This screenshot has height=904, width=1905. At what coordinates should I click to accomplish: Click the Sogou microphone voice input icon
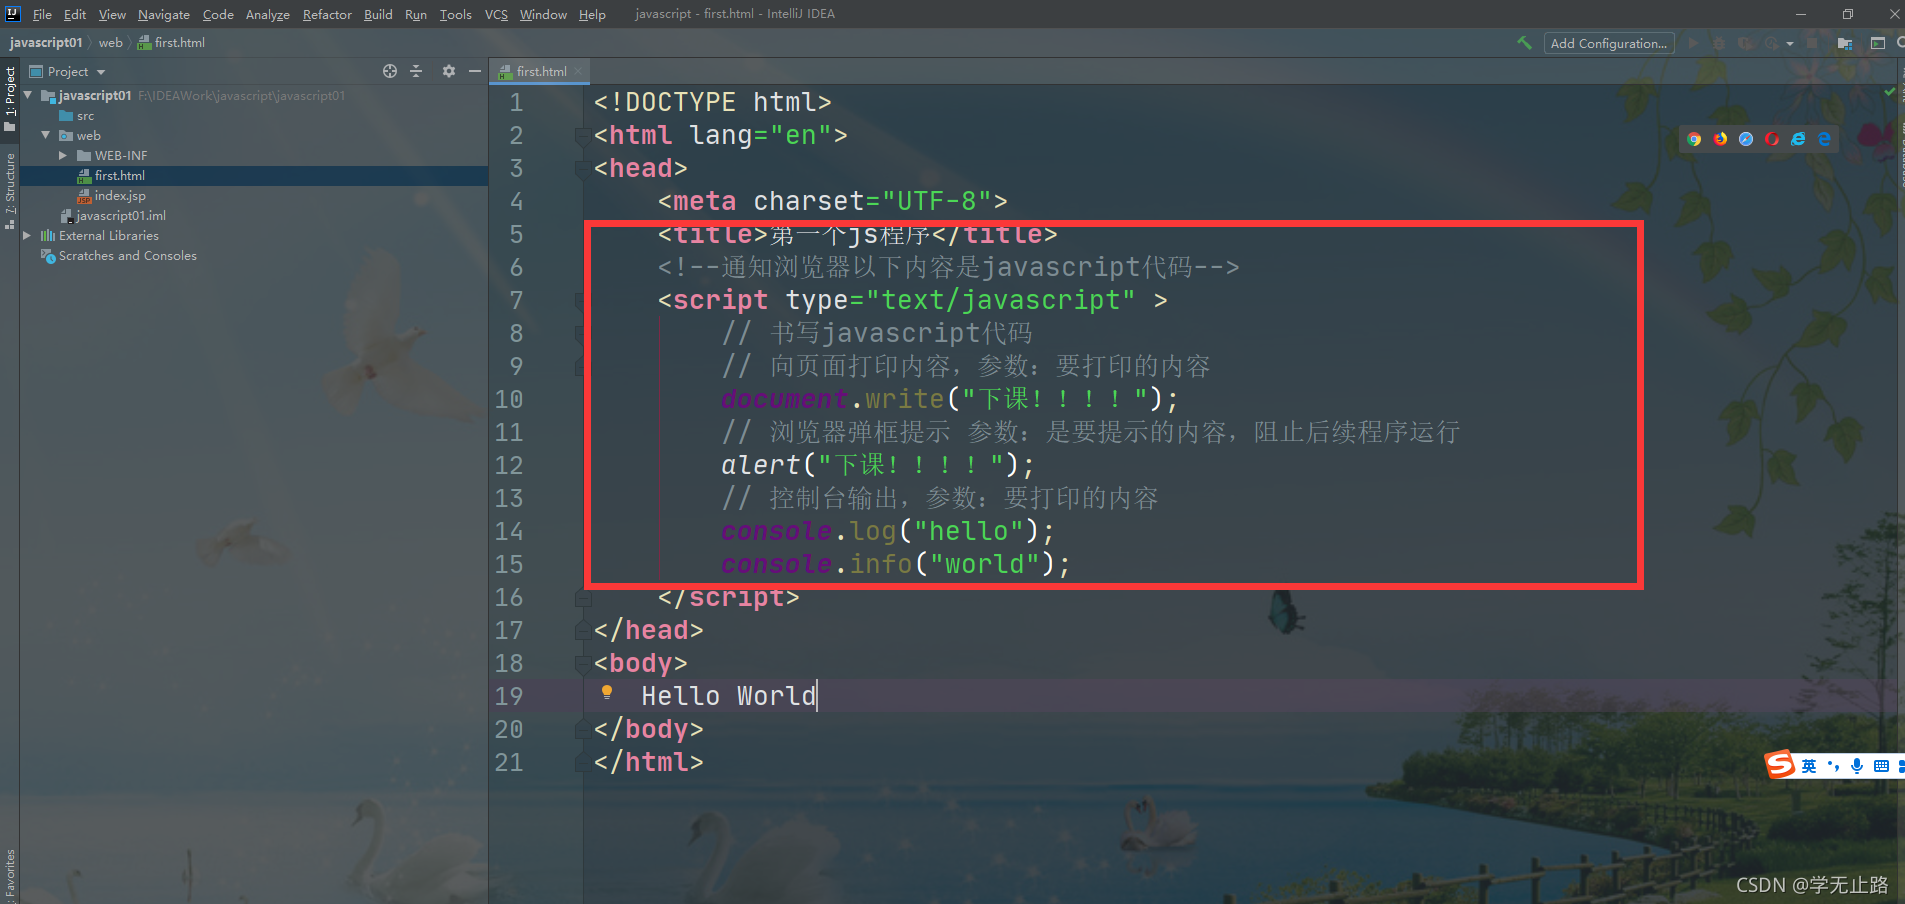pos(1857,766)
